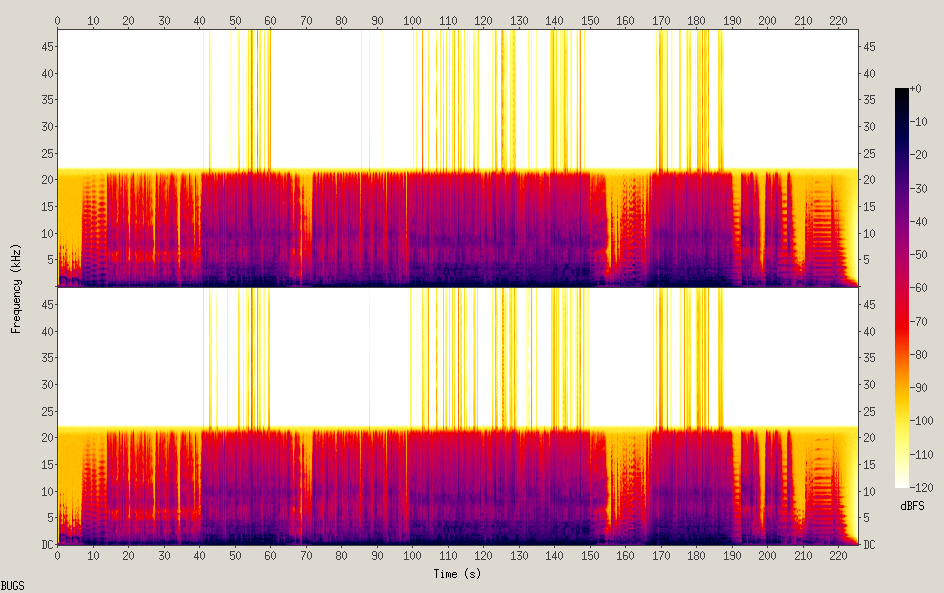
Task: Click the dBFS label under the color bar
Action: (912, 506)
